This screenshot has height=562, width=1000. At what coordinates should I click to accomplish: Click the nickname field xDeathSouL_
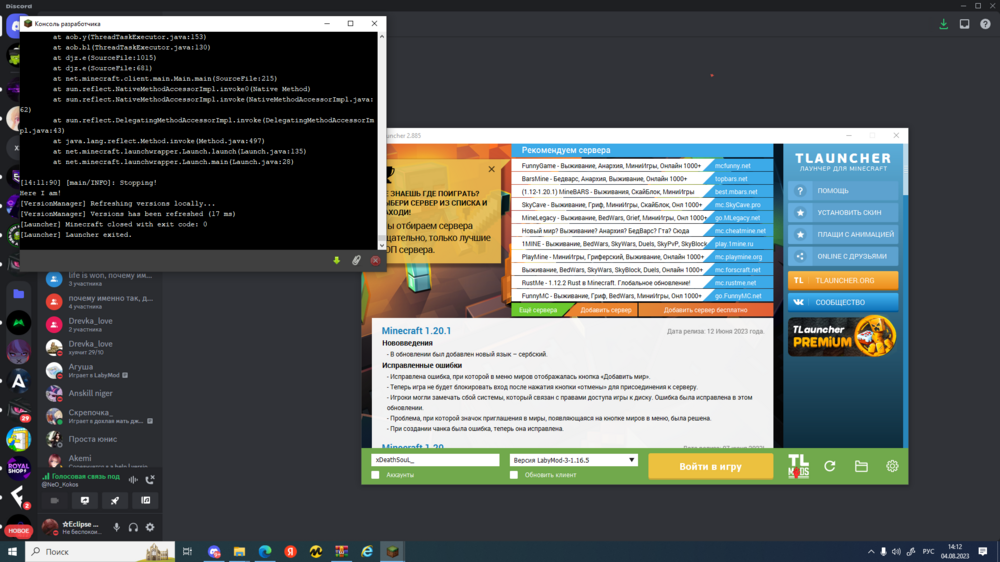pyautogui.click(x=435, y=460)
